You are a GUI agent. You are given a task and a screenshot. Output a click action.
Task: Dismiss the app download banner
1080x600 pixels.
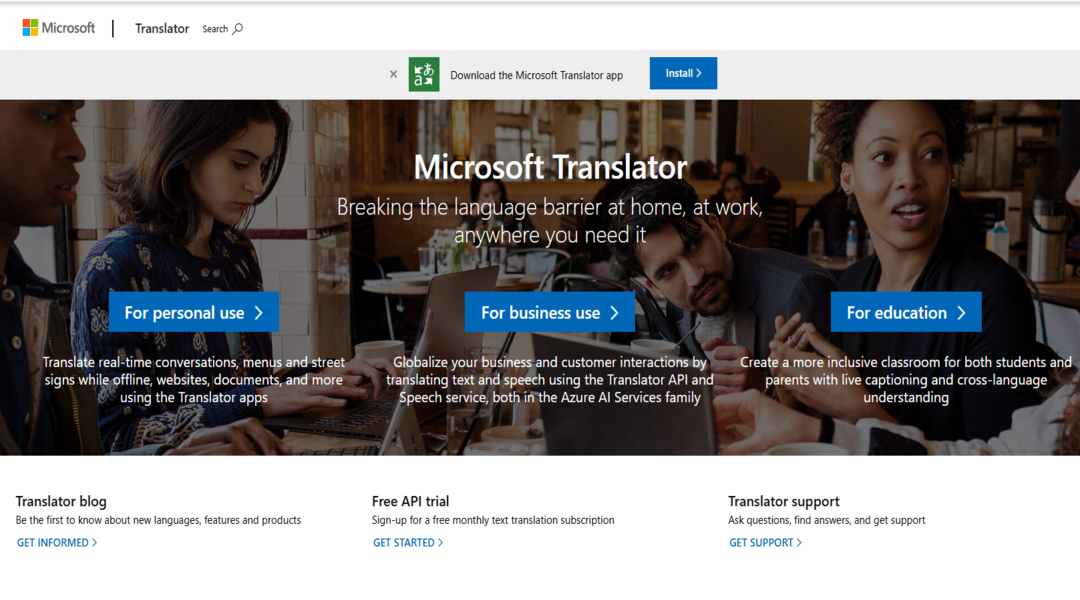pos(393,74)
